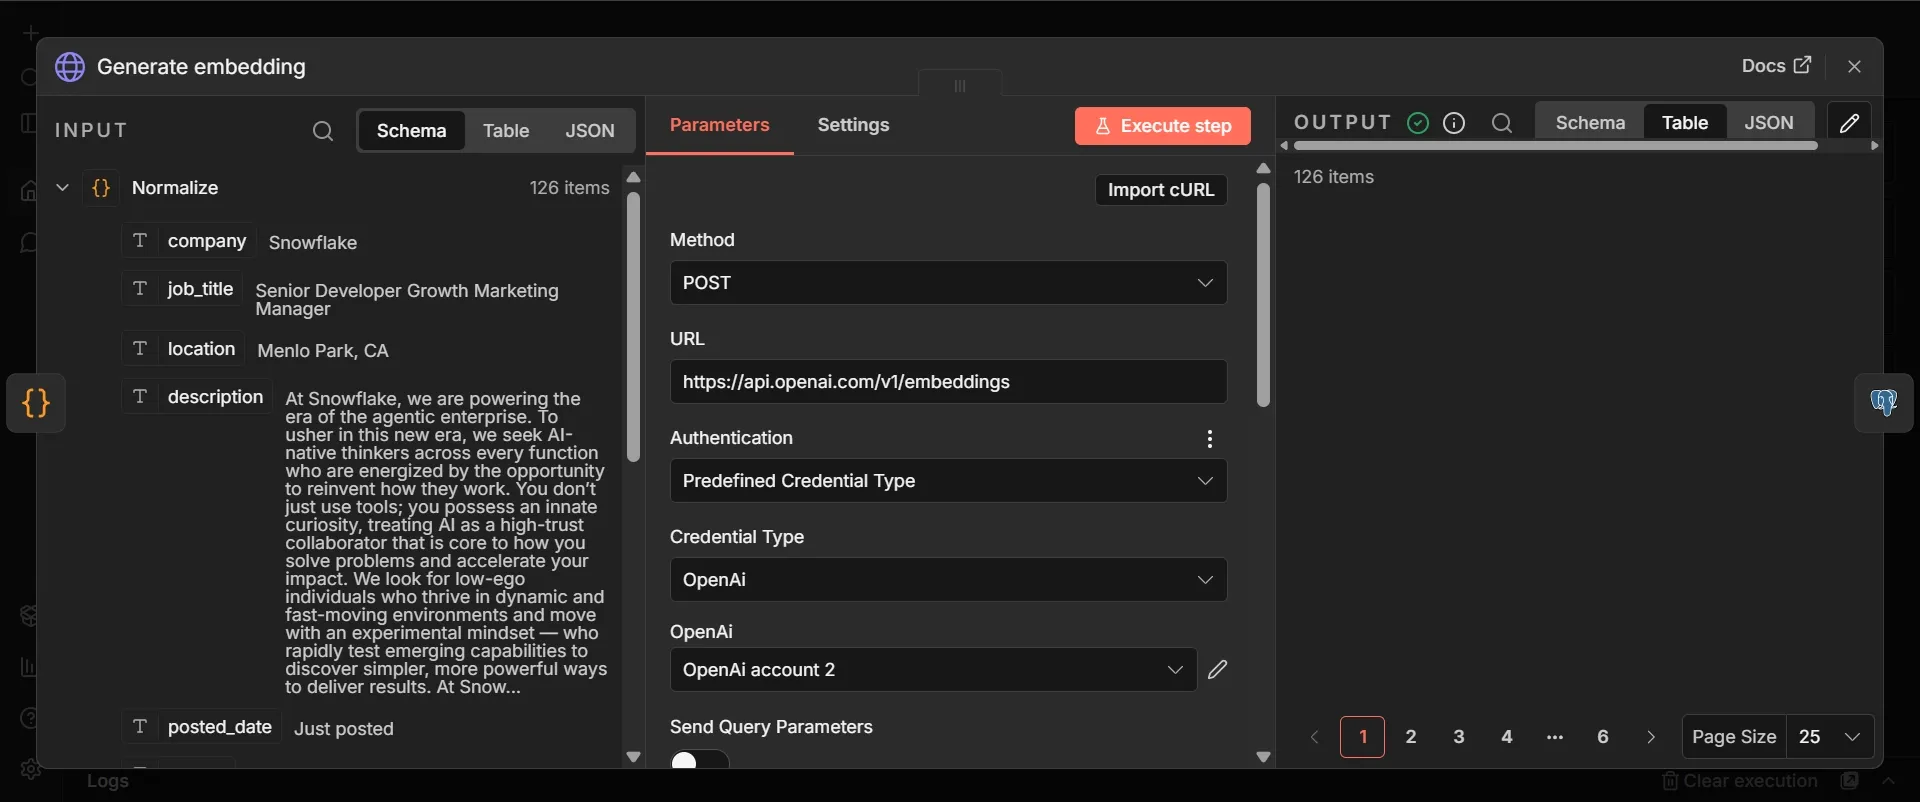Click the Normalize object braces icon
Viewport: 1920px width, 802px height.
point(101,188)
